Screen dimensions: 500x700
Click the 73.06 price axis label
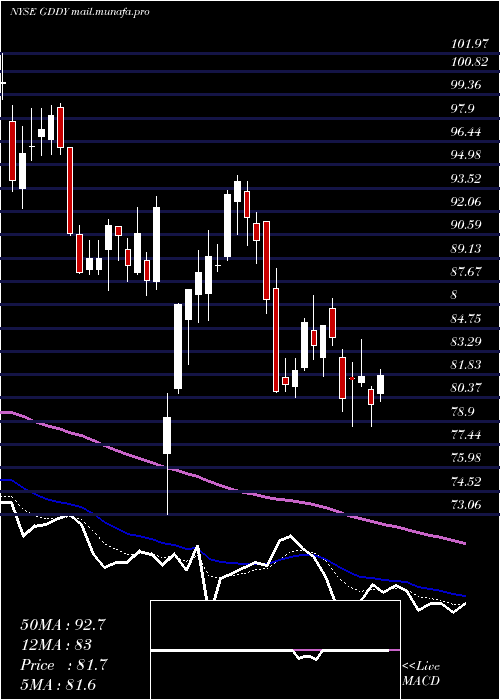(466, 504)
